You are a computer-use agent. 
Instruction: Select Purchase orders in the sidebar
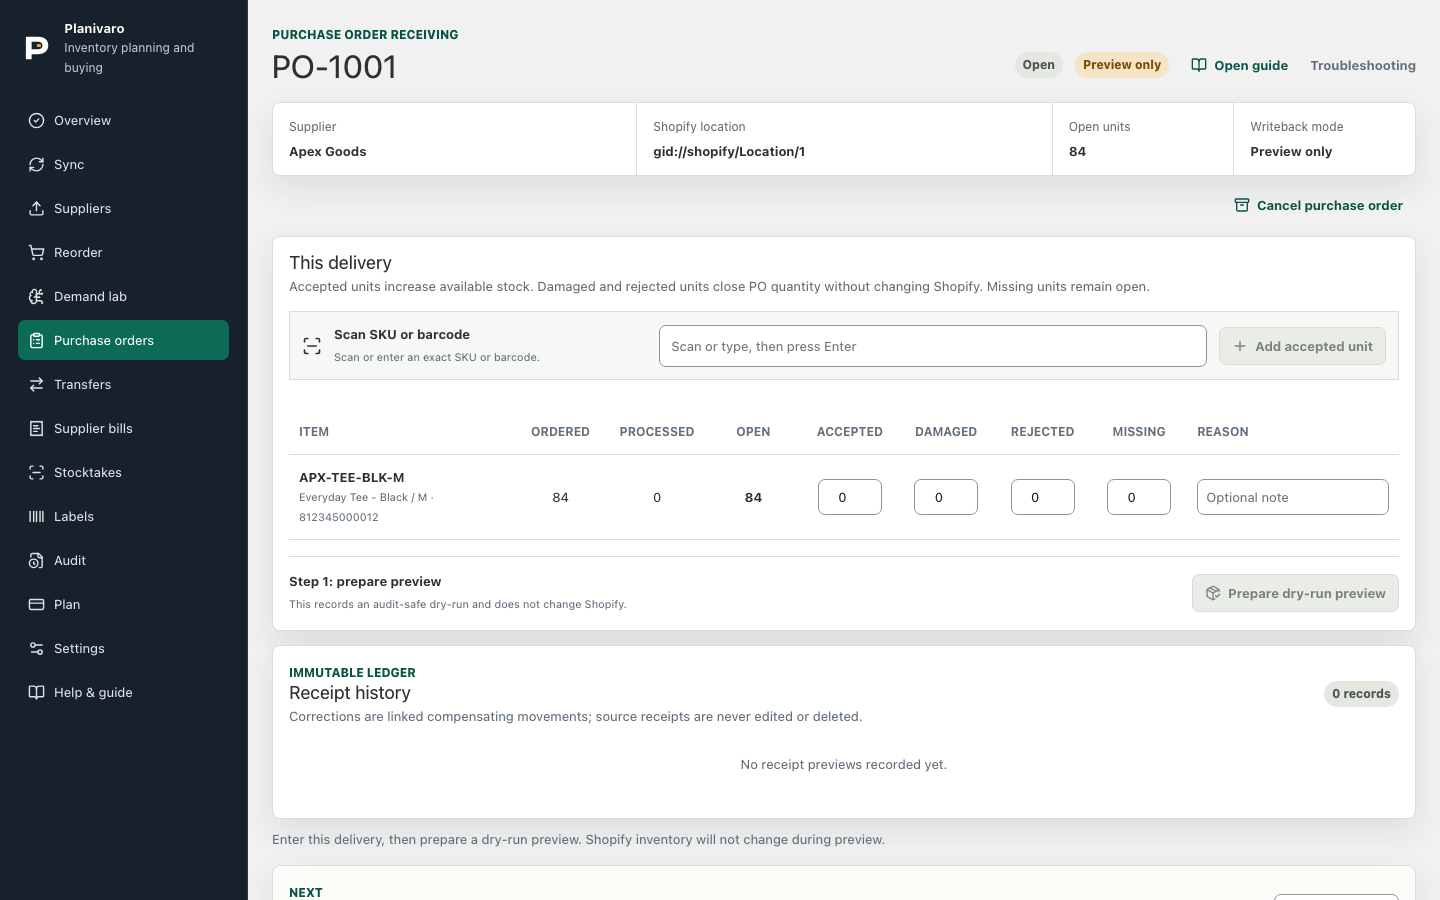pos(123,340)
